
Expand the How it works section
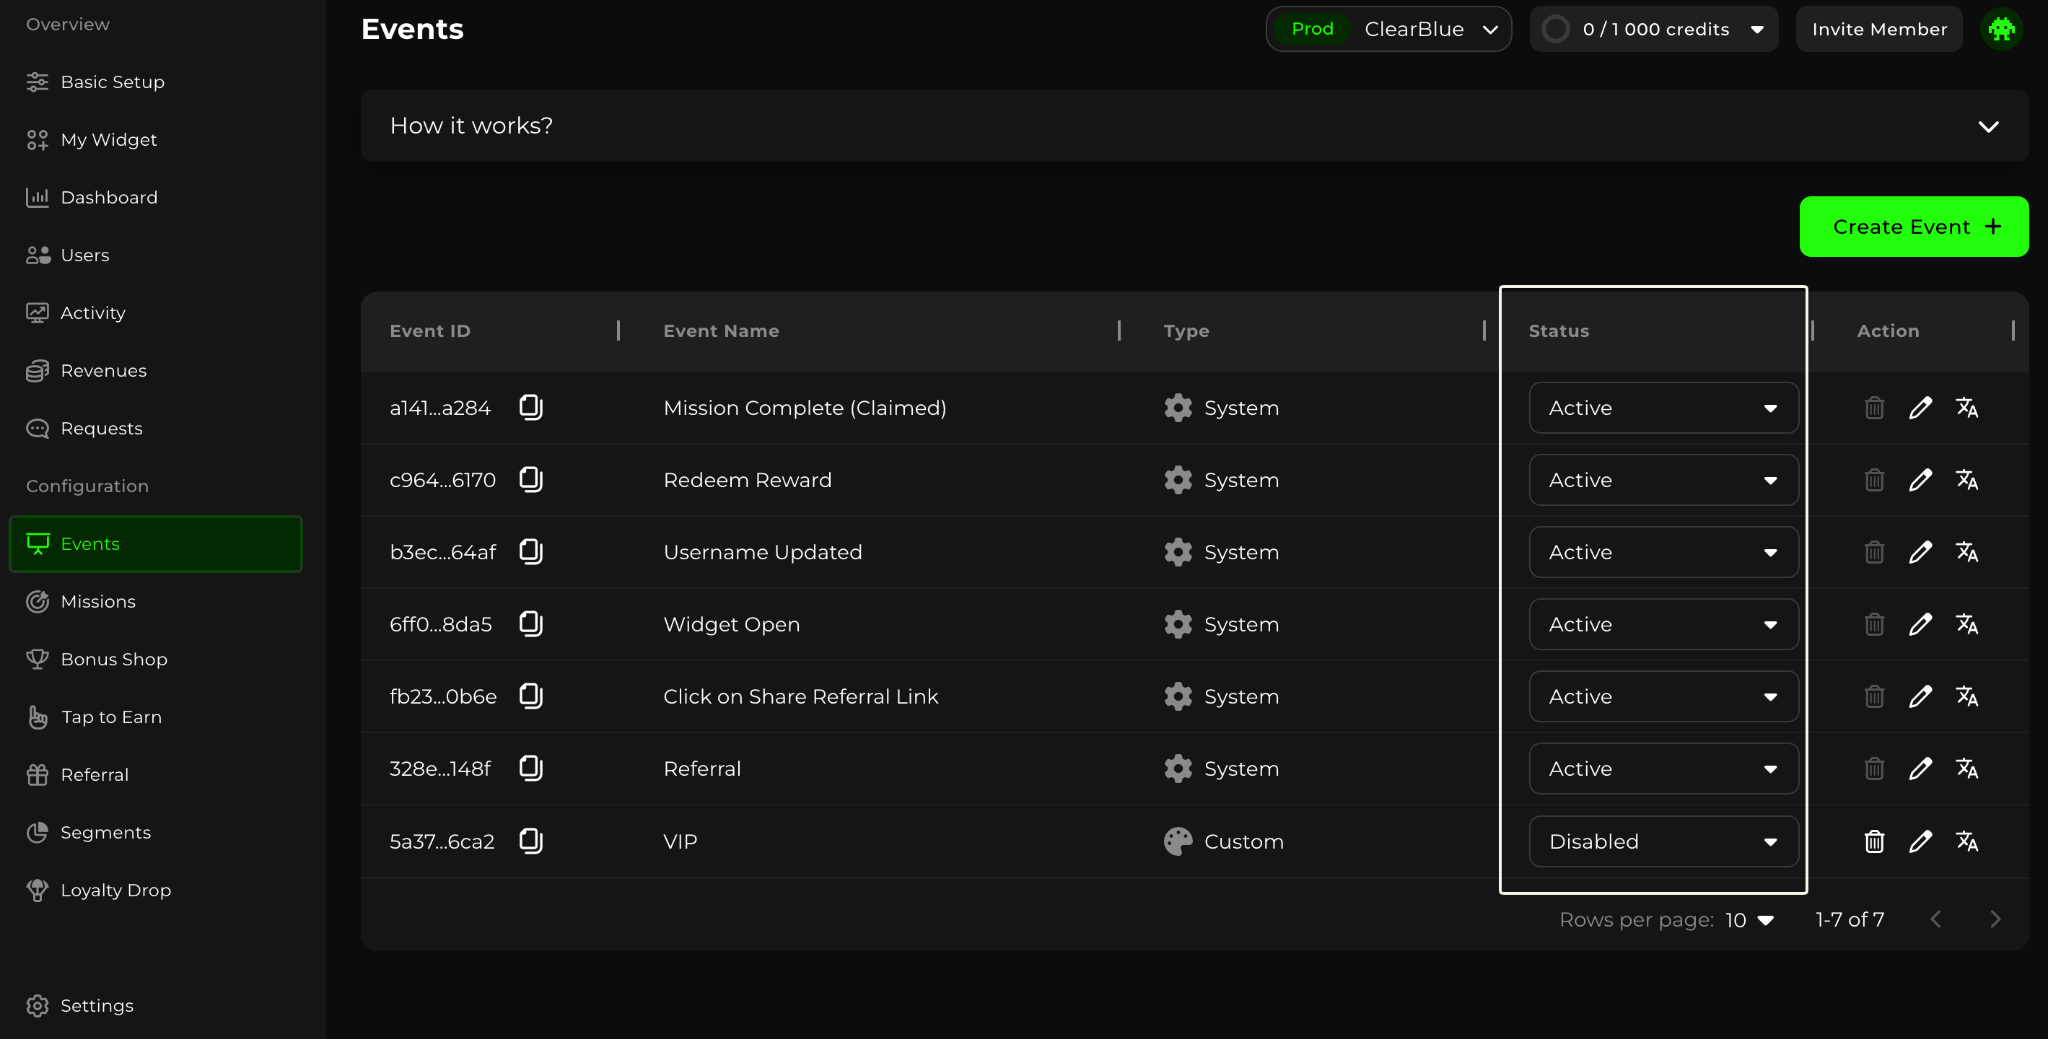[x=1988, y=126]
